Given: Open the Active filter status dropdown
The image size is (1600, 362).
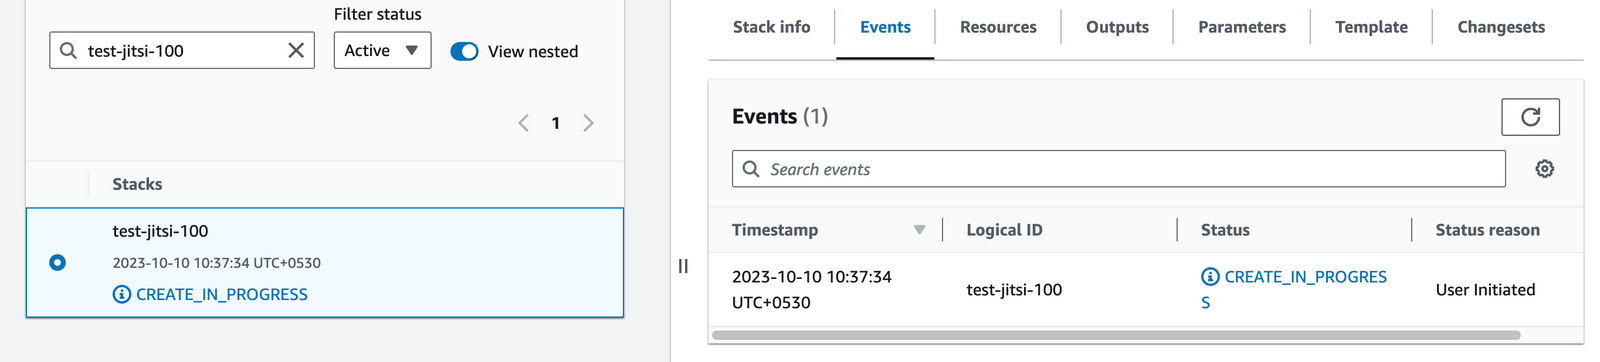Looking at the screenshot, I should click(382, 50).
